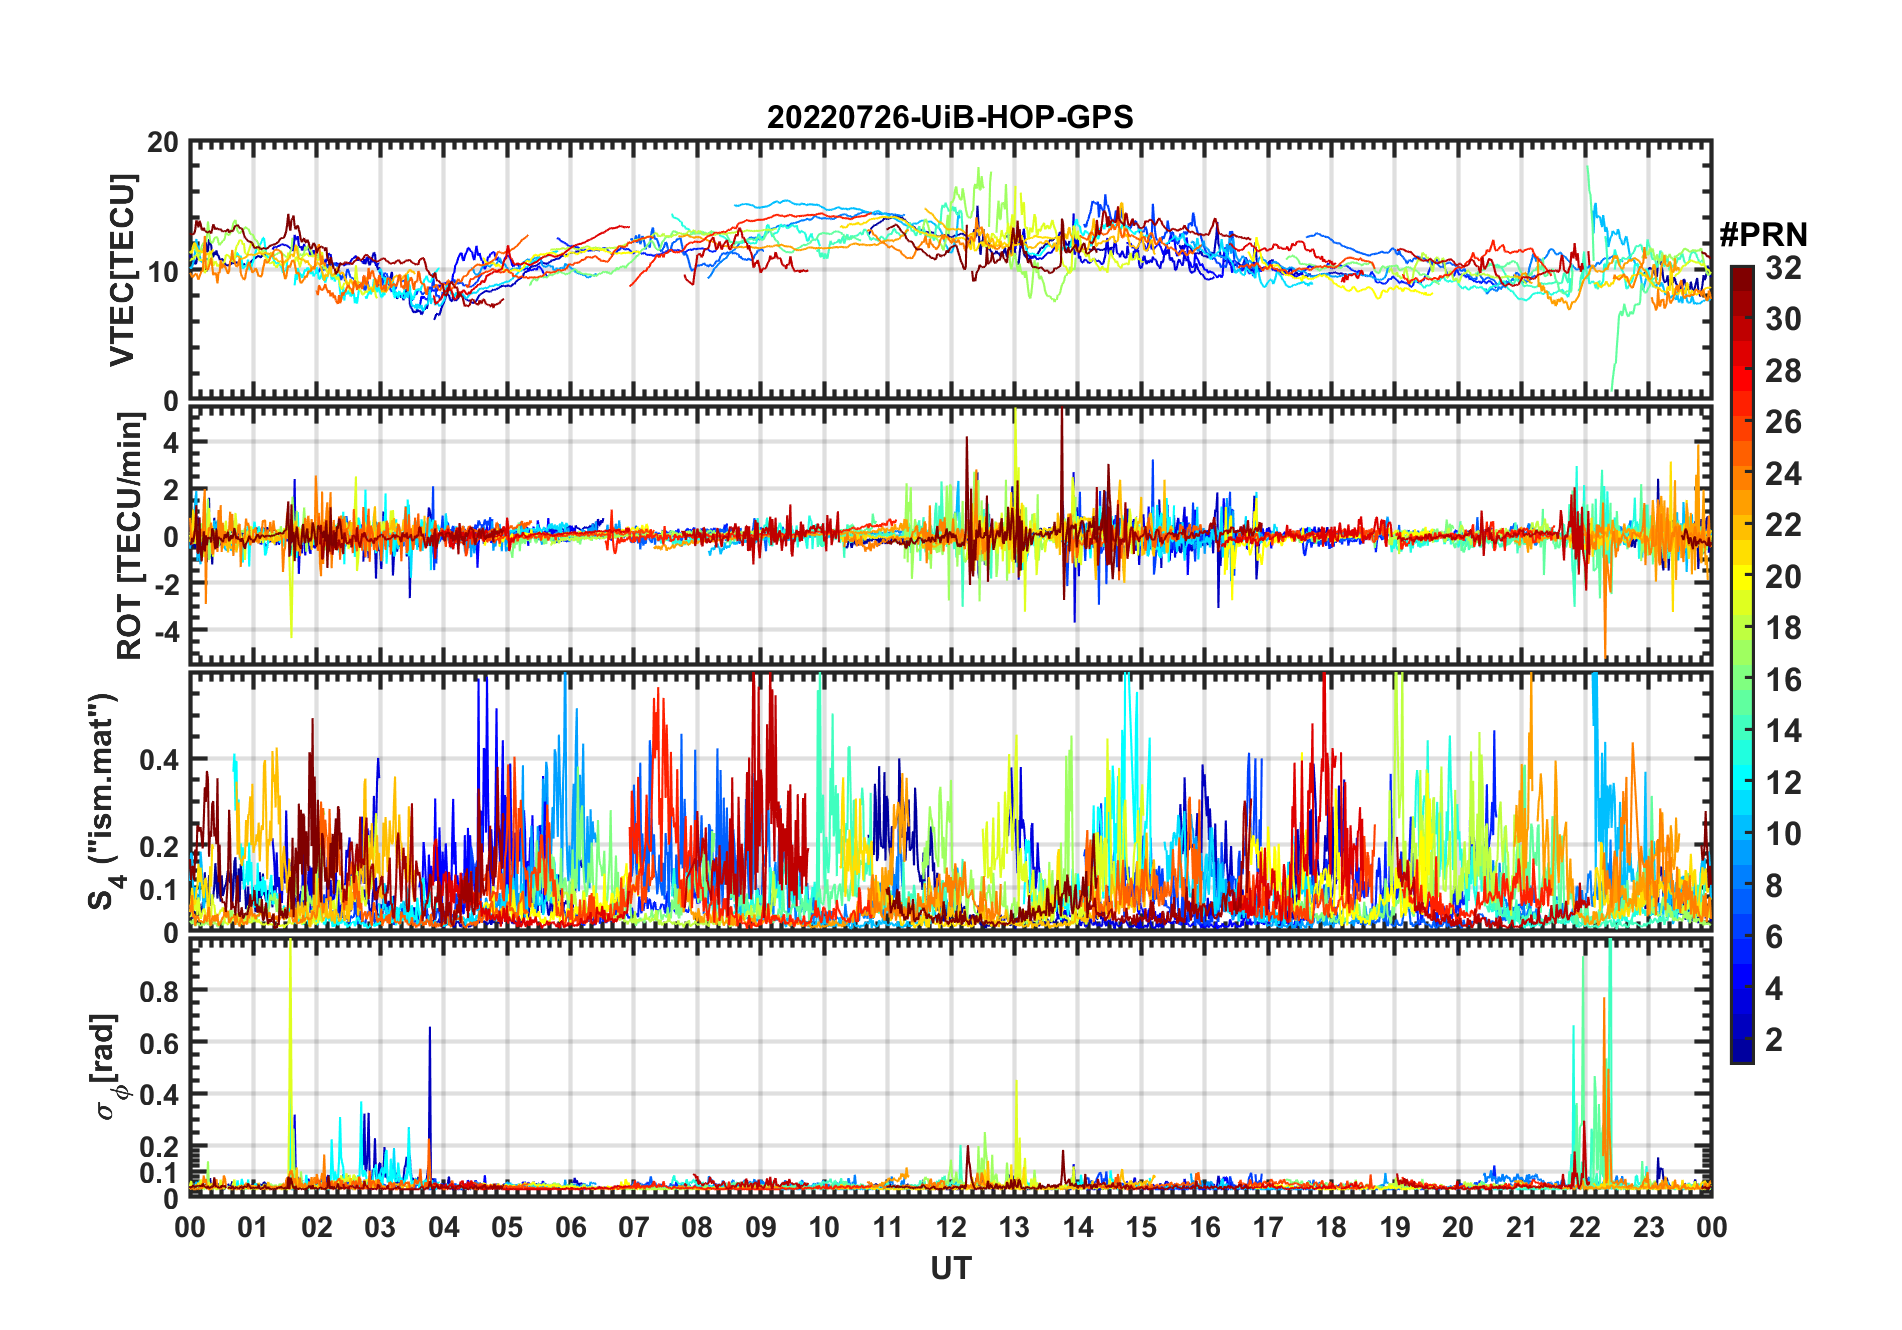Image resolution: width=1902 pixels, height=1330 pixels.
Task: Select the x-axis hour label 06
Action: click(x=571, y=1228)
